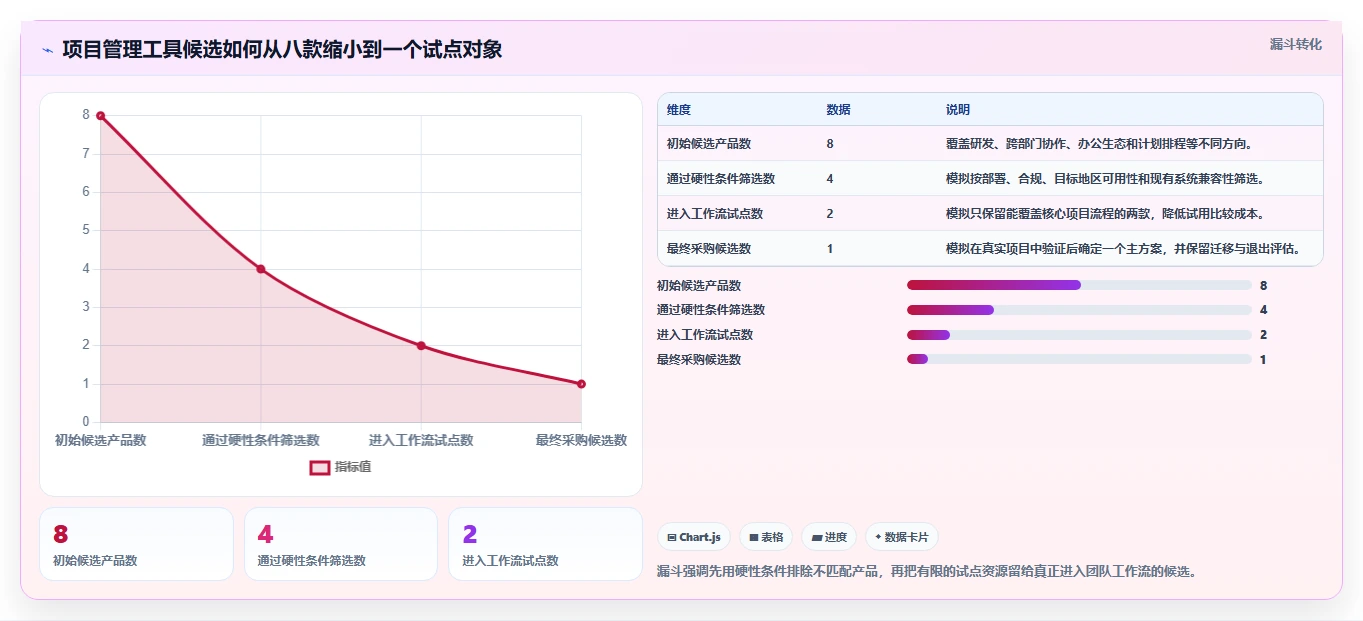Click the chart point at value 4
Screen dimensions: 1363x621
coord(261,269)
